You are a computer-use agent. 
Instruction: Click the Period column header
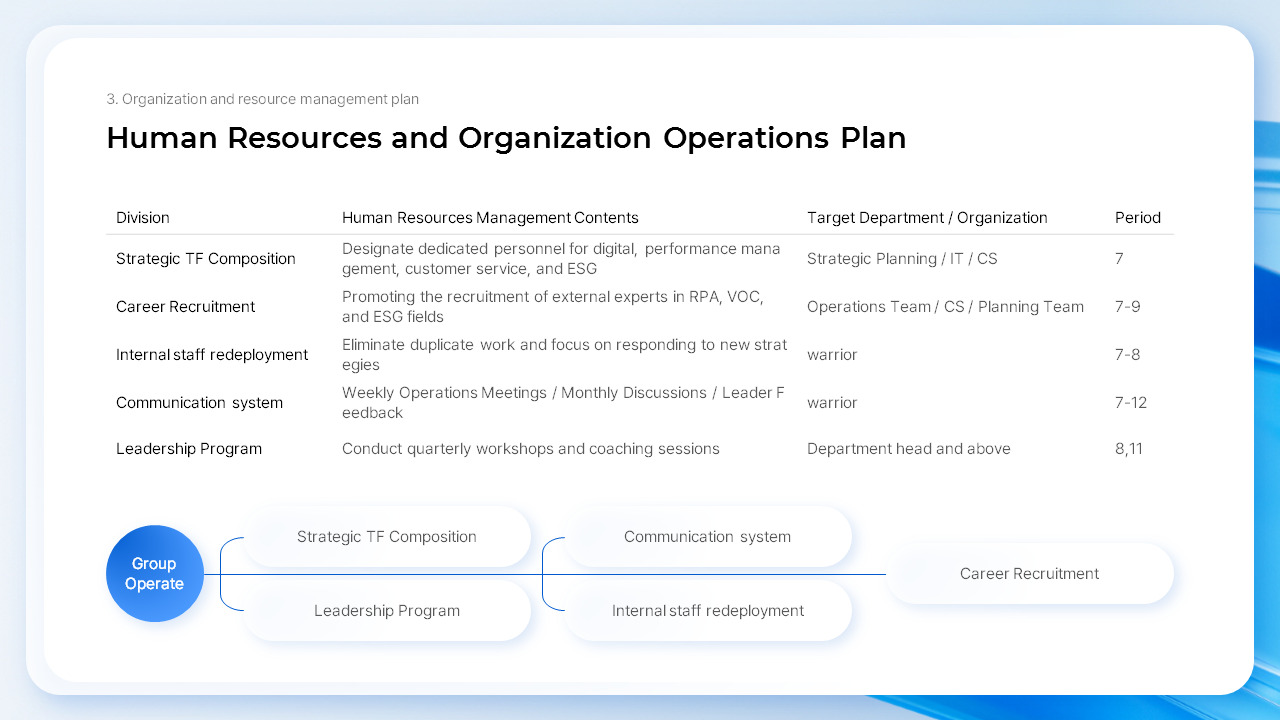pos(1138,217)
